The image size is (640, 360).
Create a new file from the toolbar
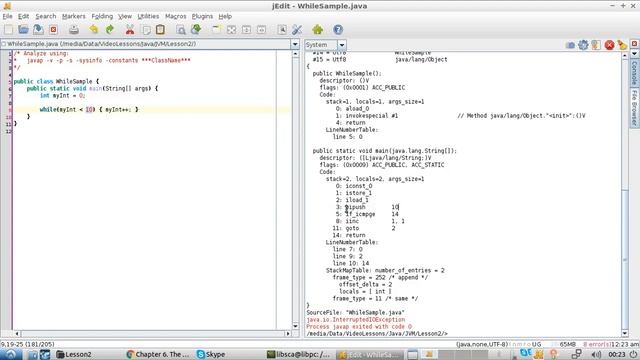point(9,29)
